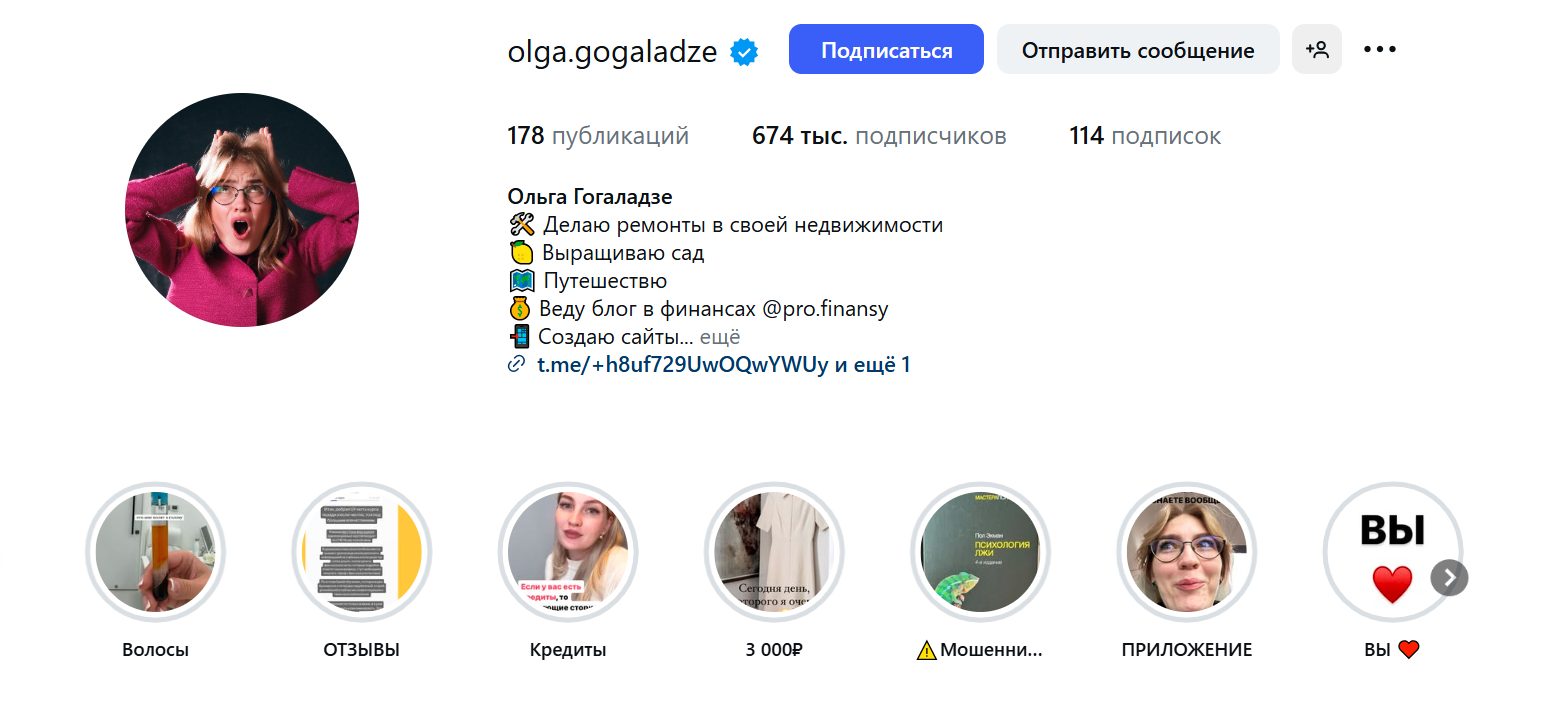Open the t.me/+h8uf729UwOQwYWUy link
1552x720 pixels.
click(x=684, y=365)
